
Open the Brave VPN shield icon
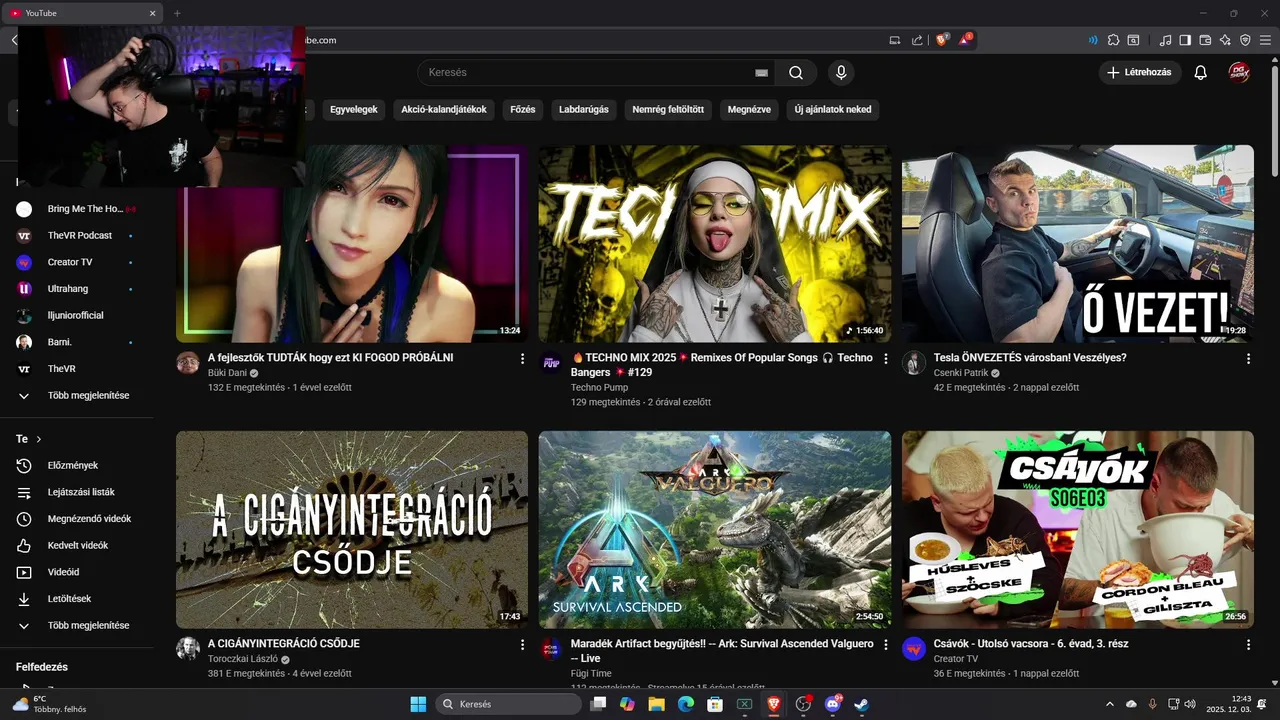pyautogui.click(x=1245, y=40)
